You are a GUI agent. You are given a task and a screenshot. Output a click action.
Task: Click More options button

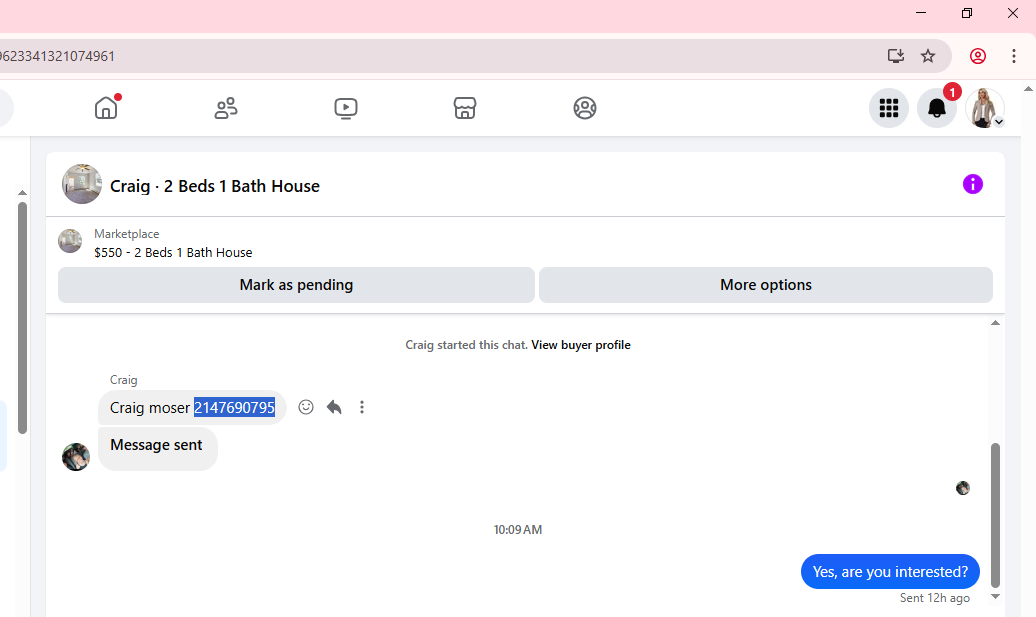pos(766,285)
